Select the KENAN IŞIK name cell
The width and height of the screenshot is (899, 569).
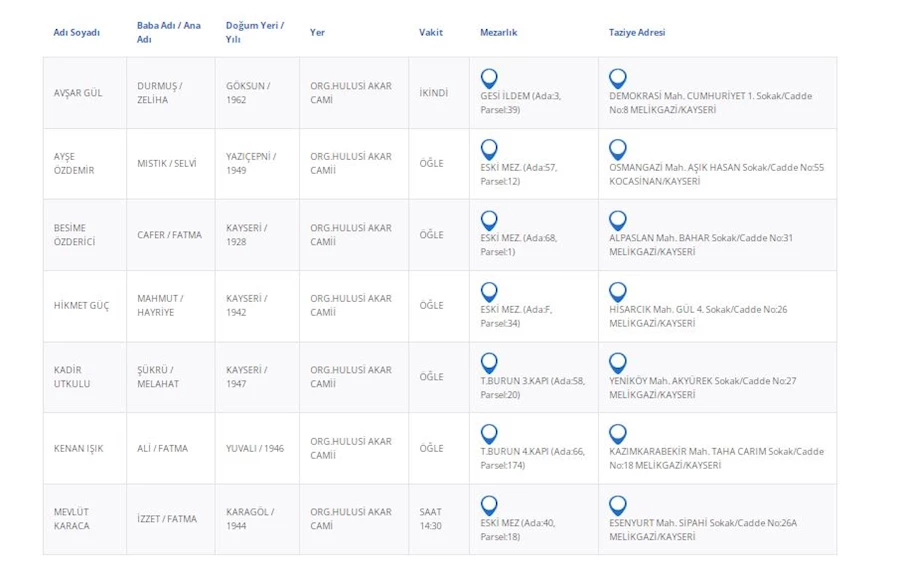tap(78, 449)
